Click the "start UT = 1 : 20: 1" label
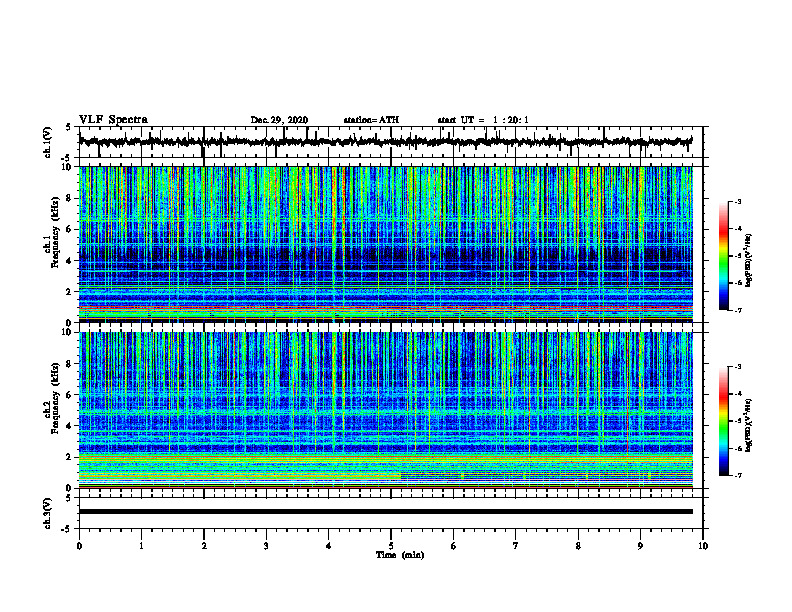This screenshot has height=612, width=792. 483,120
